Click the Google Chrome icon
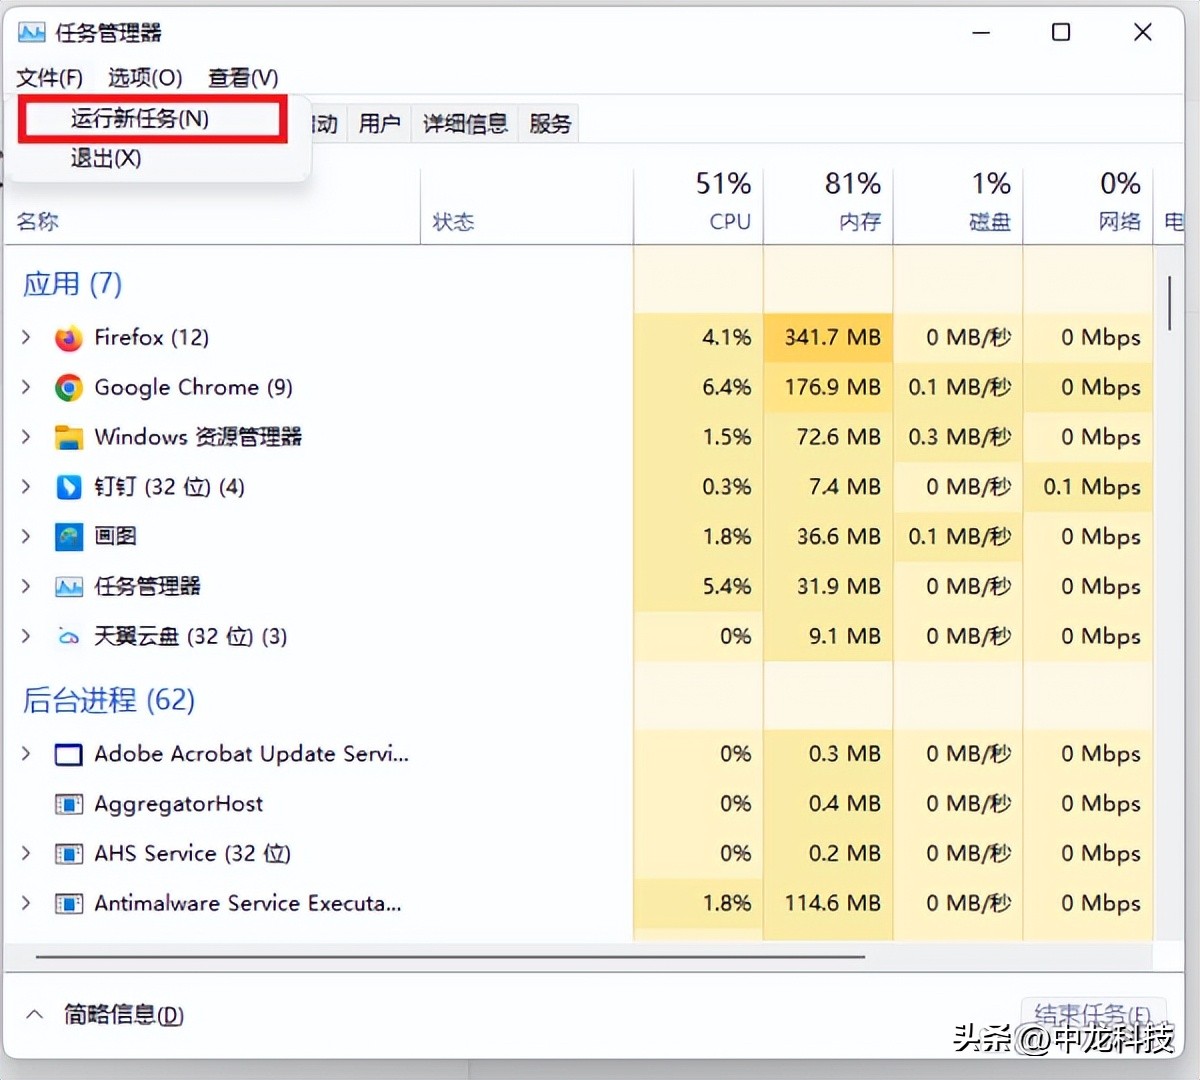The height and width of the screenshot is (1080, 1200). point(68,387)
